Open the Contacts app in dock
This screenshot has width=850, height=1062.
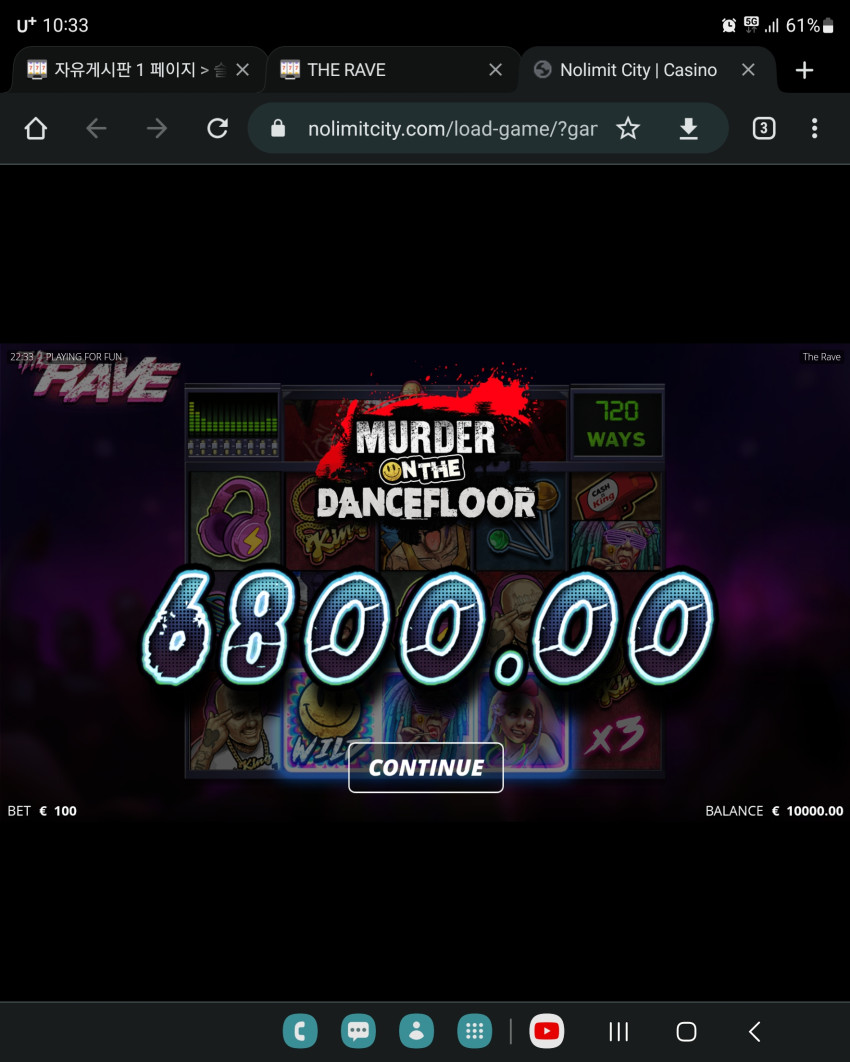[x=417, y=1031]
